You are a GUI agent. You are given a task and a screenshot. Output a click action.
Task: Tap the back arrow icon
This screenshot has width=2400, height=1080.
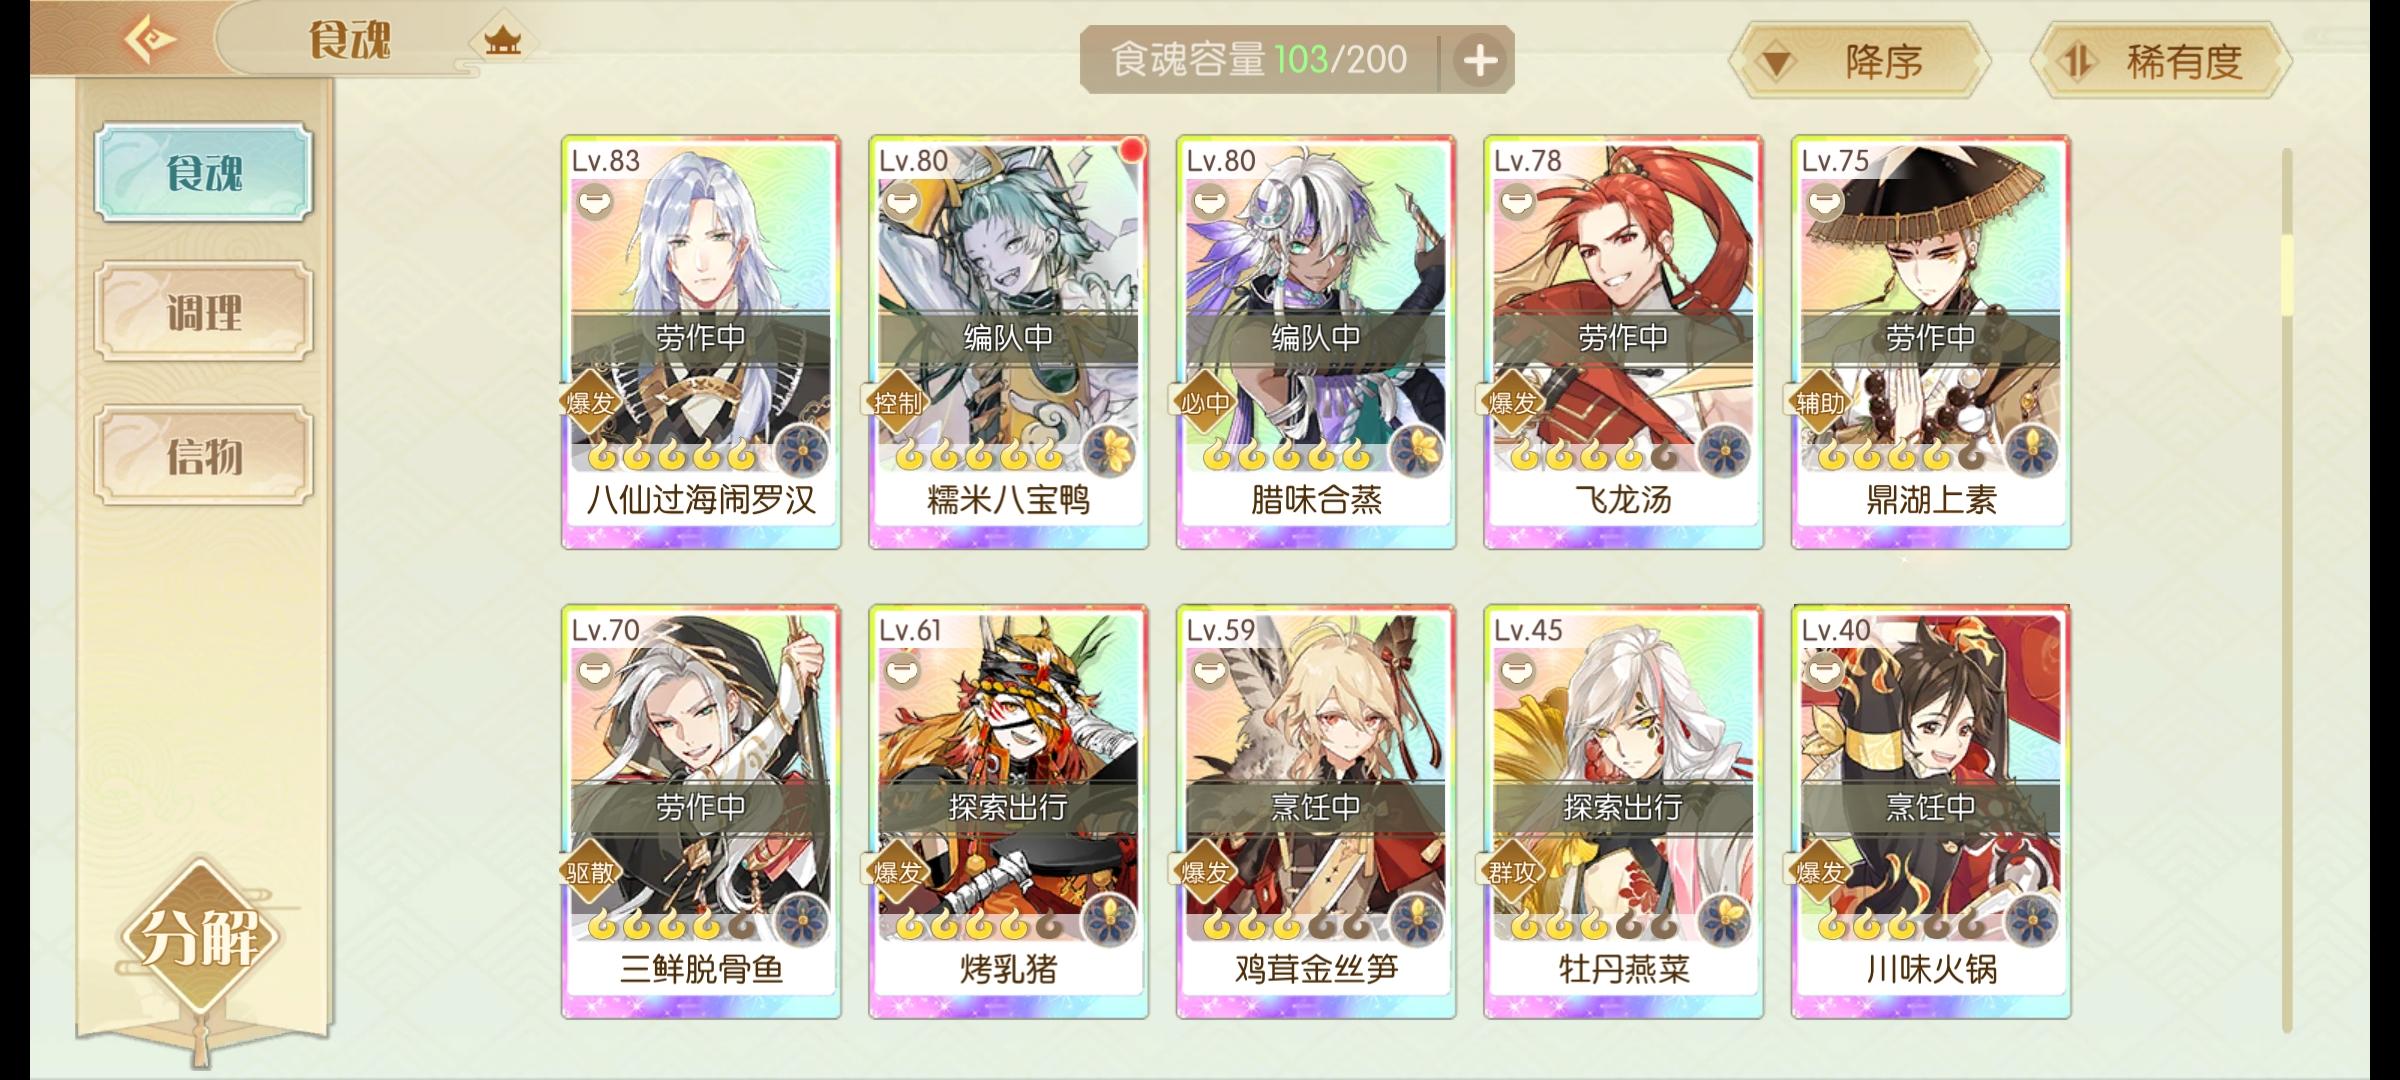coord(150,40)
